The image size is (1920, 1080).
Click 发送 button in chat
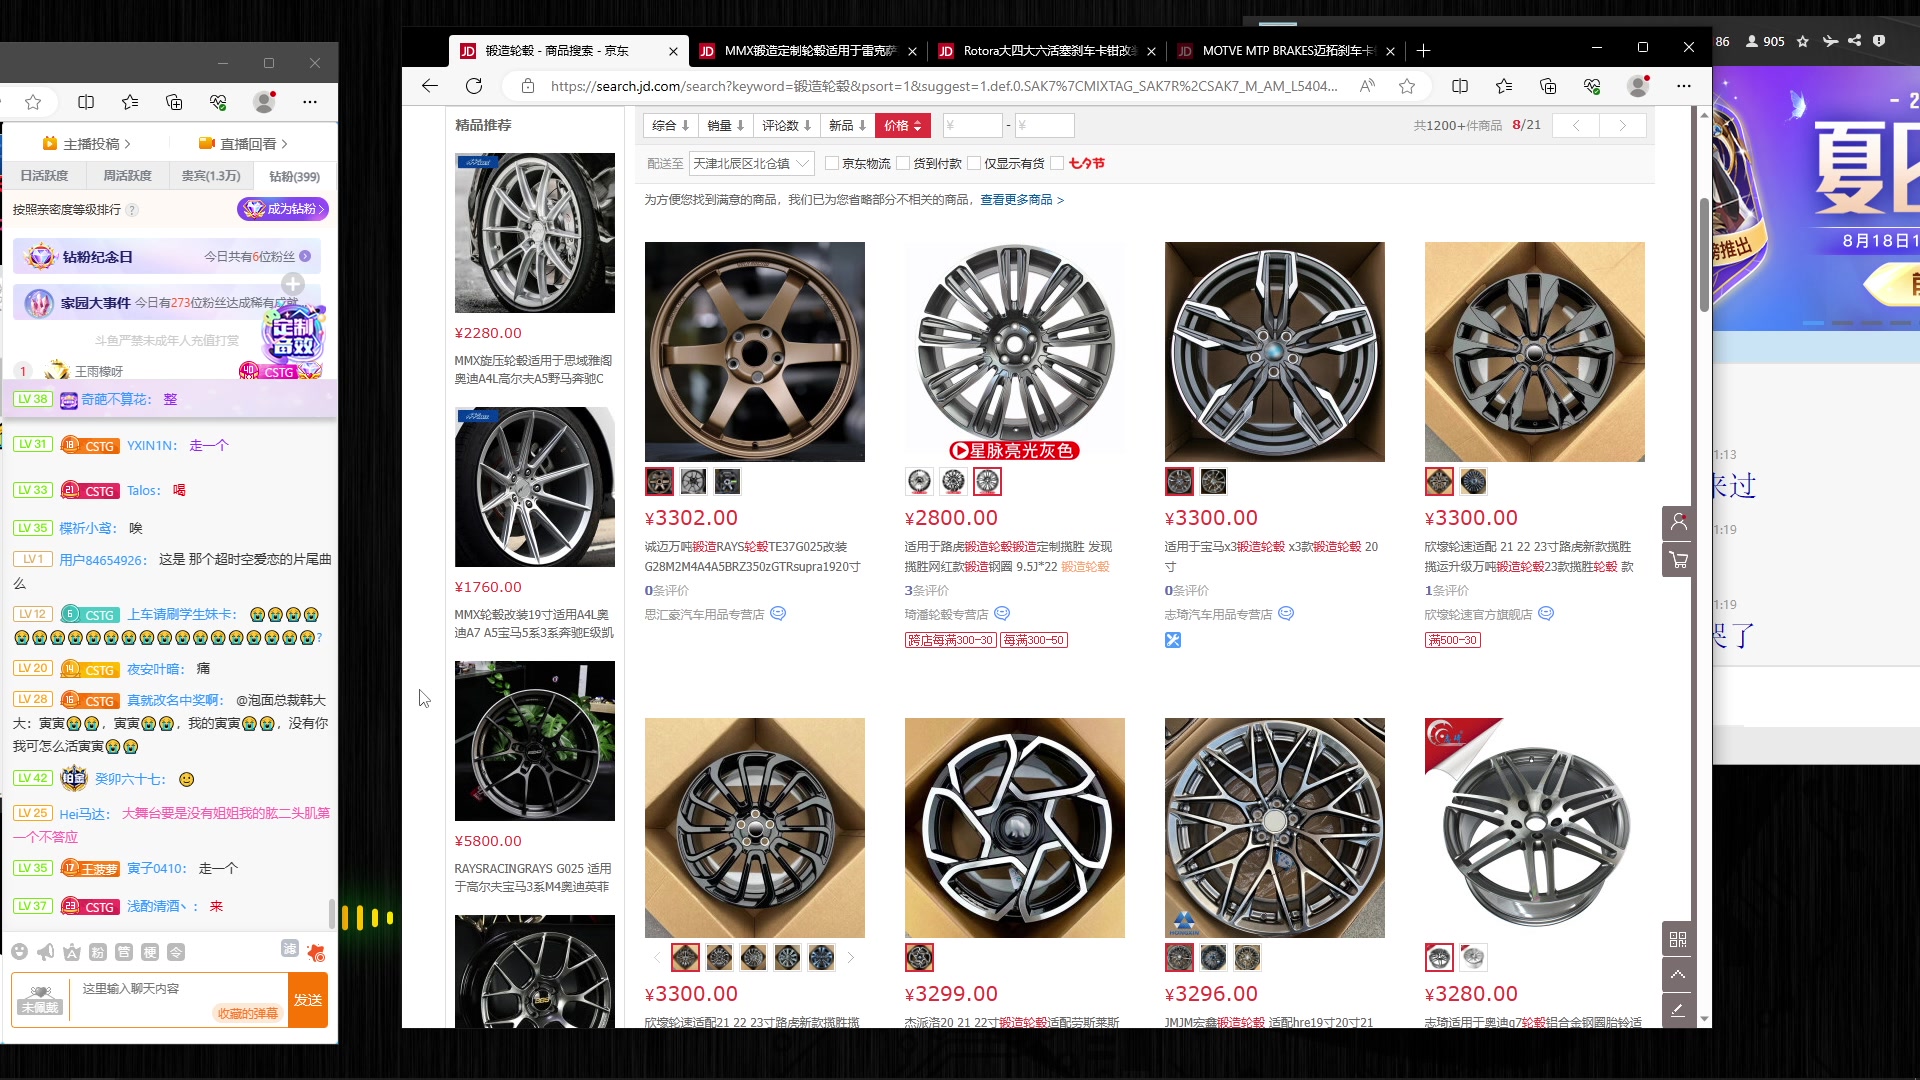[x=308, y=1000]
